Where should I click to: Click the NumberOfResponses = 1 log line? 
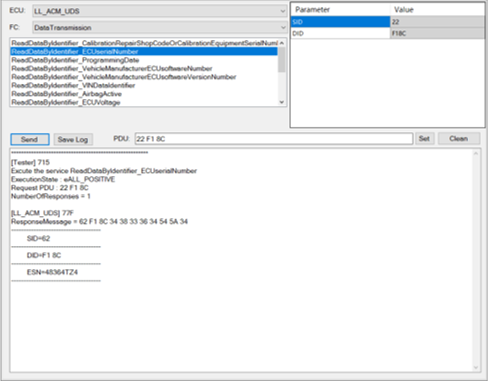51,196
